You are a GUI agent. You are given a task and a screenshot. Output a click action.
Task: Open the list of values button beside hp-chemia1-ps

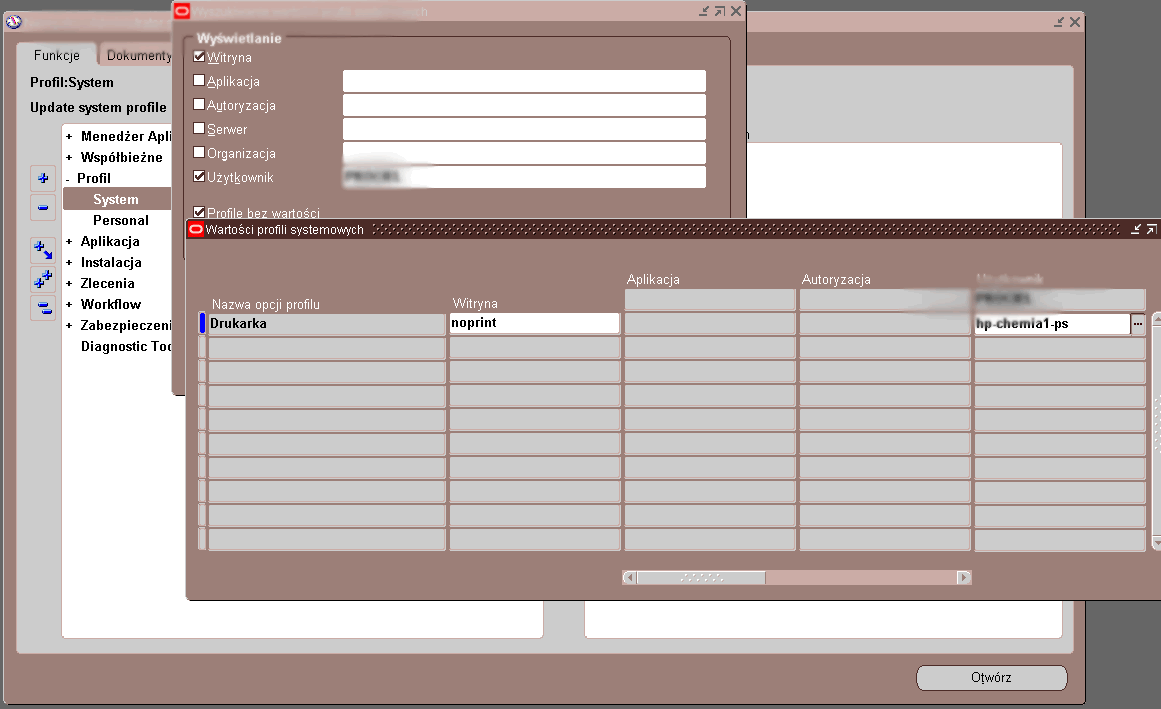pyautogui.click(x=1138, y=324)
